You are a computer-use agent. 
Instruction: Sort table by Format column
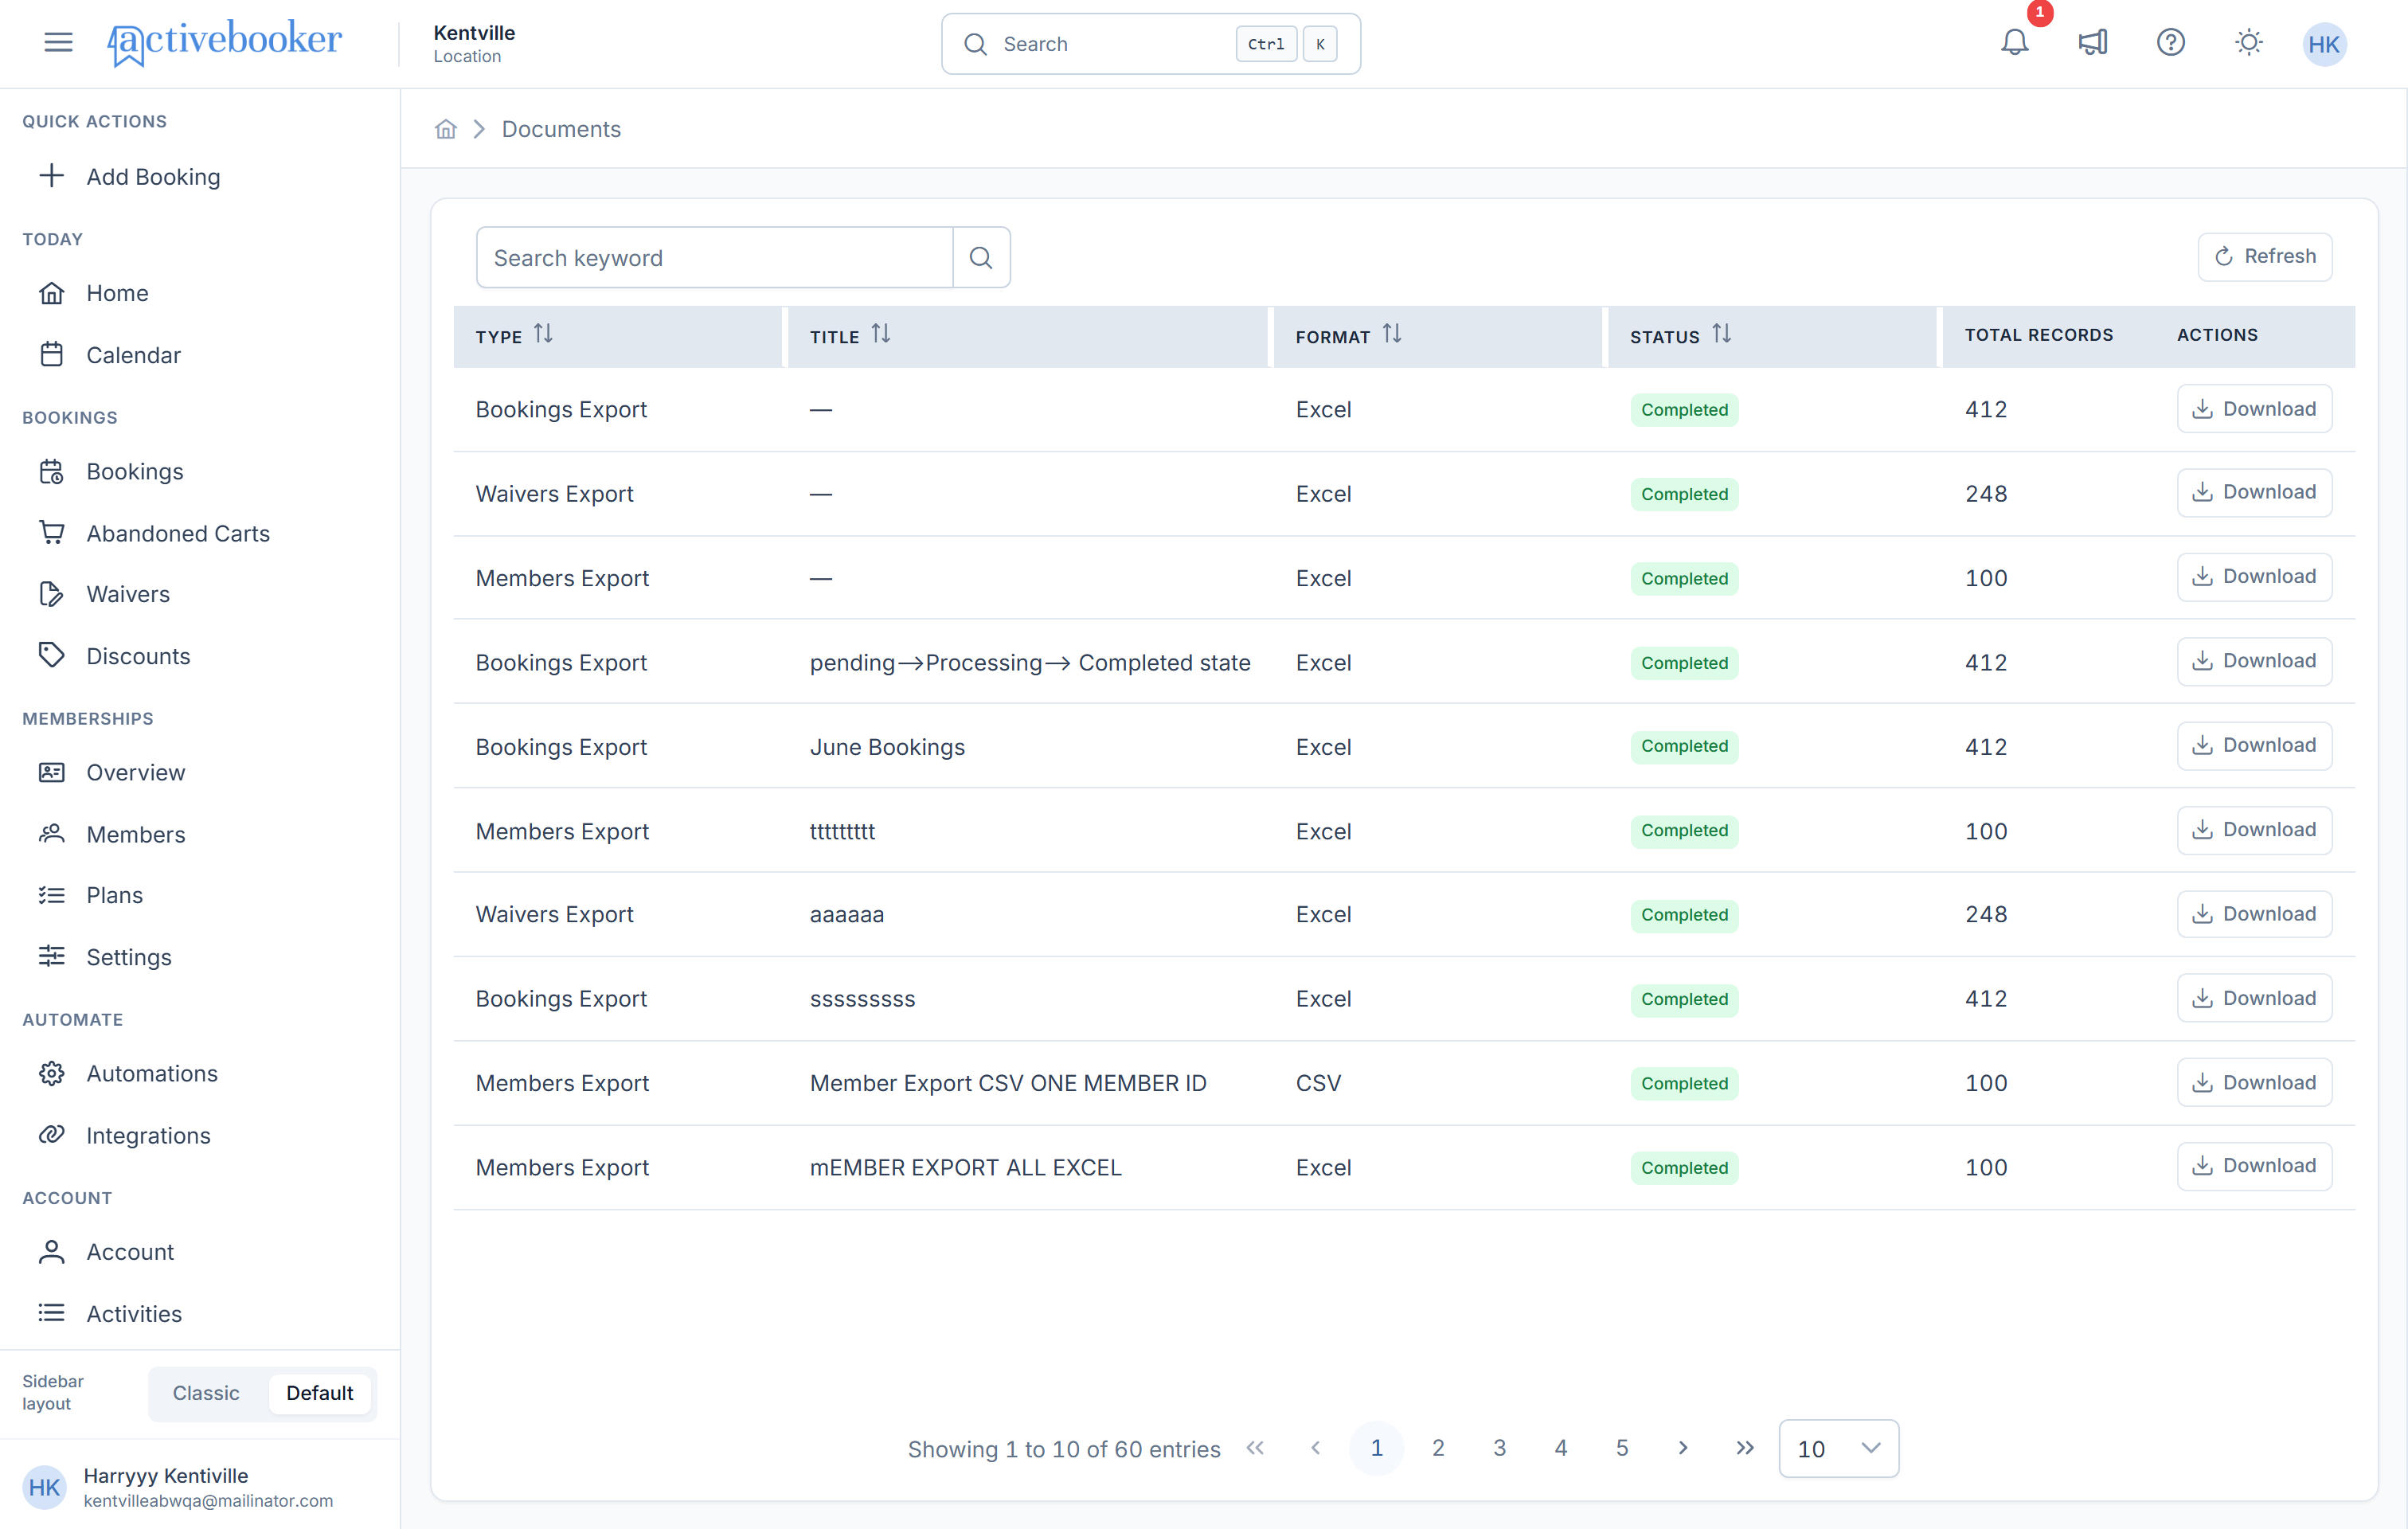[1392, 334]
